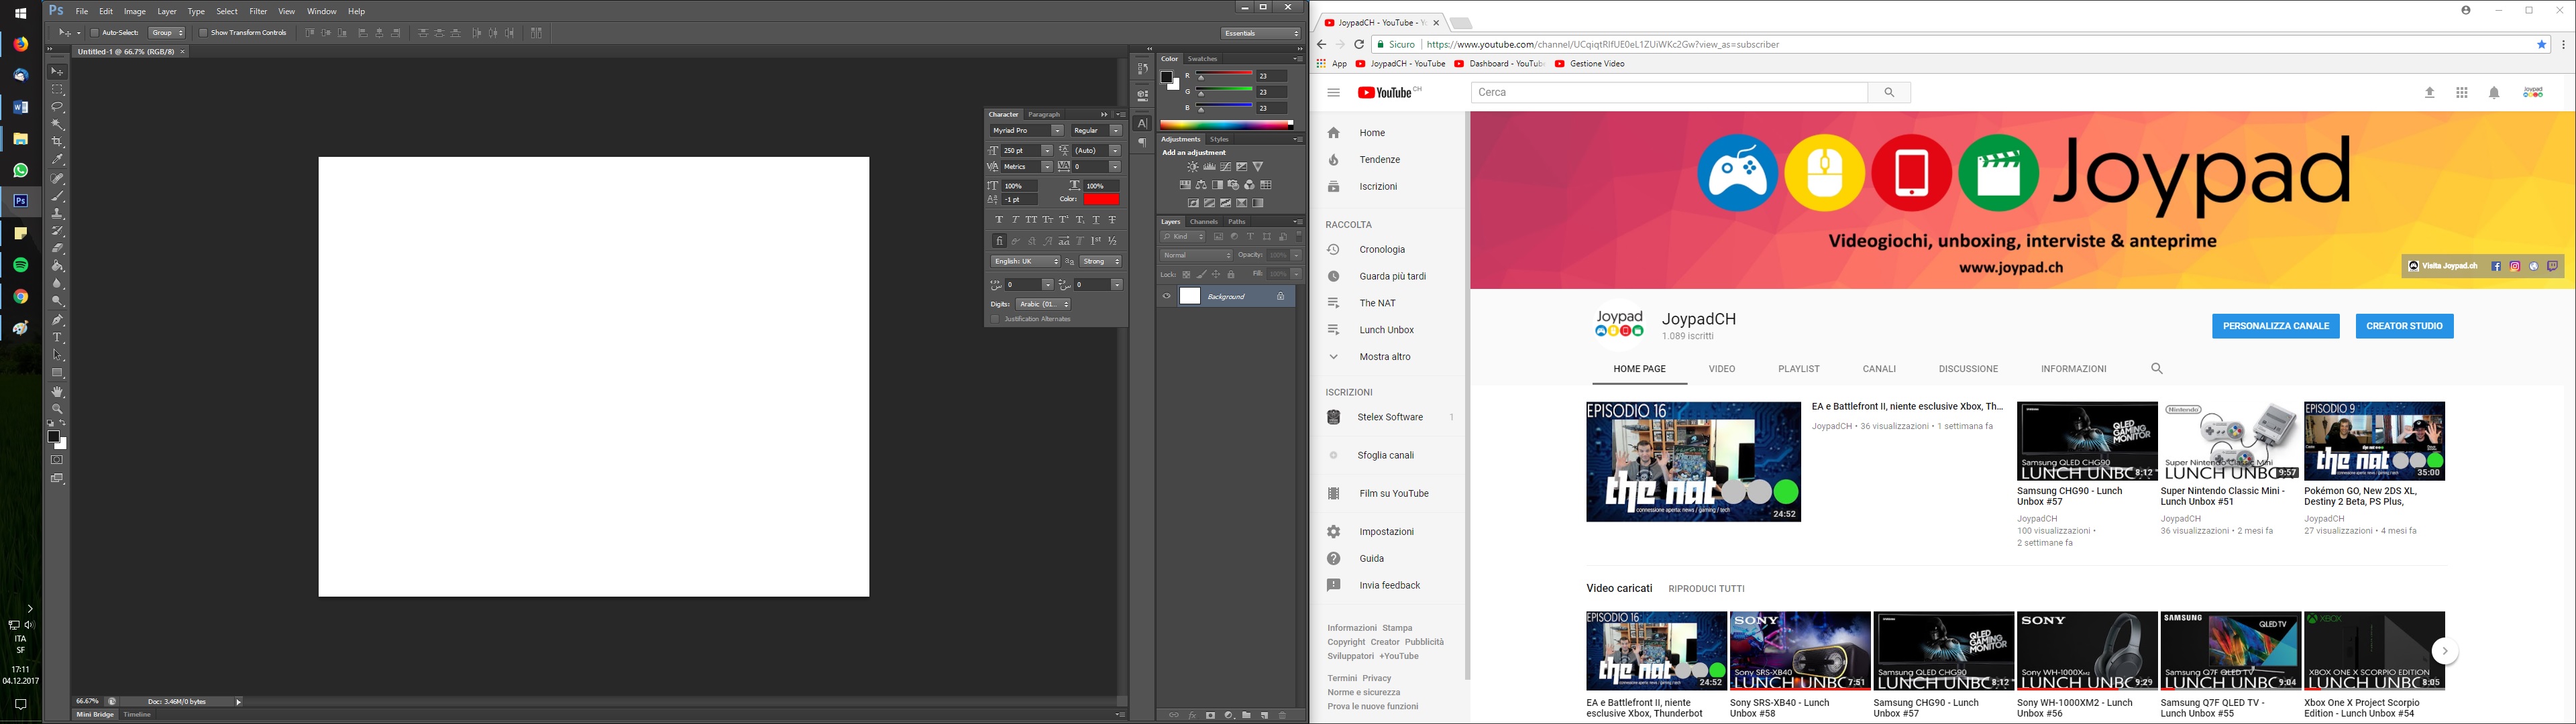
Task: Select the Clone Stamp tool
Action: click(57, 213)
